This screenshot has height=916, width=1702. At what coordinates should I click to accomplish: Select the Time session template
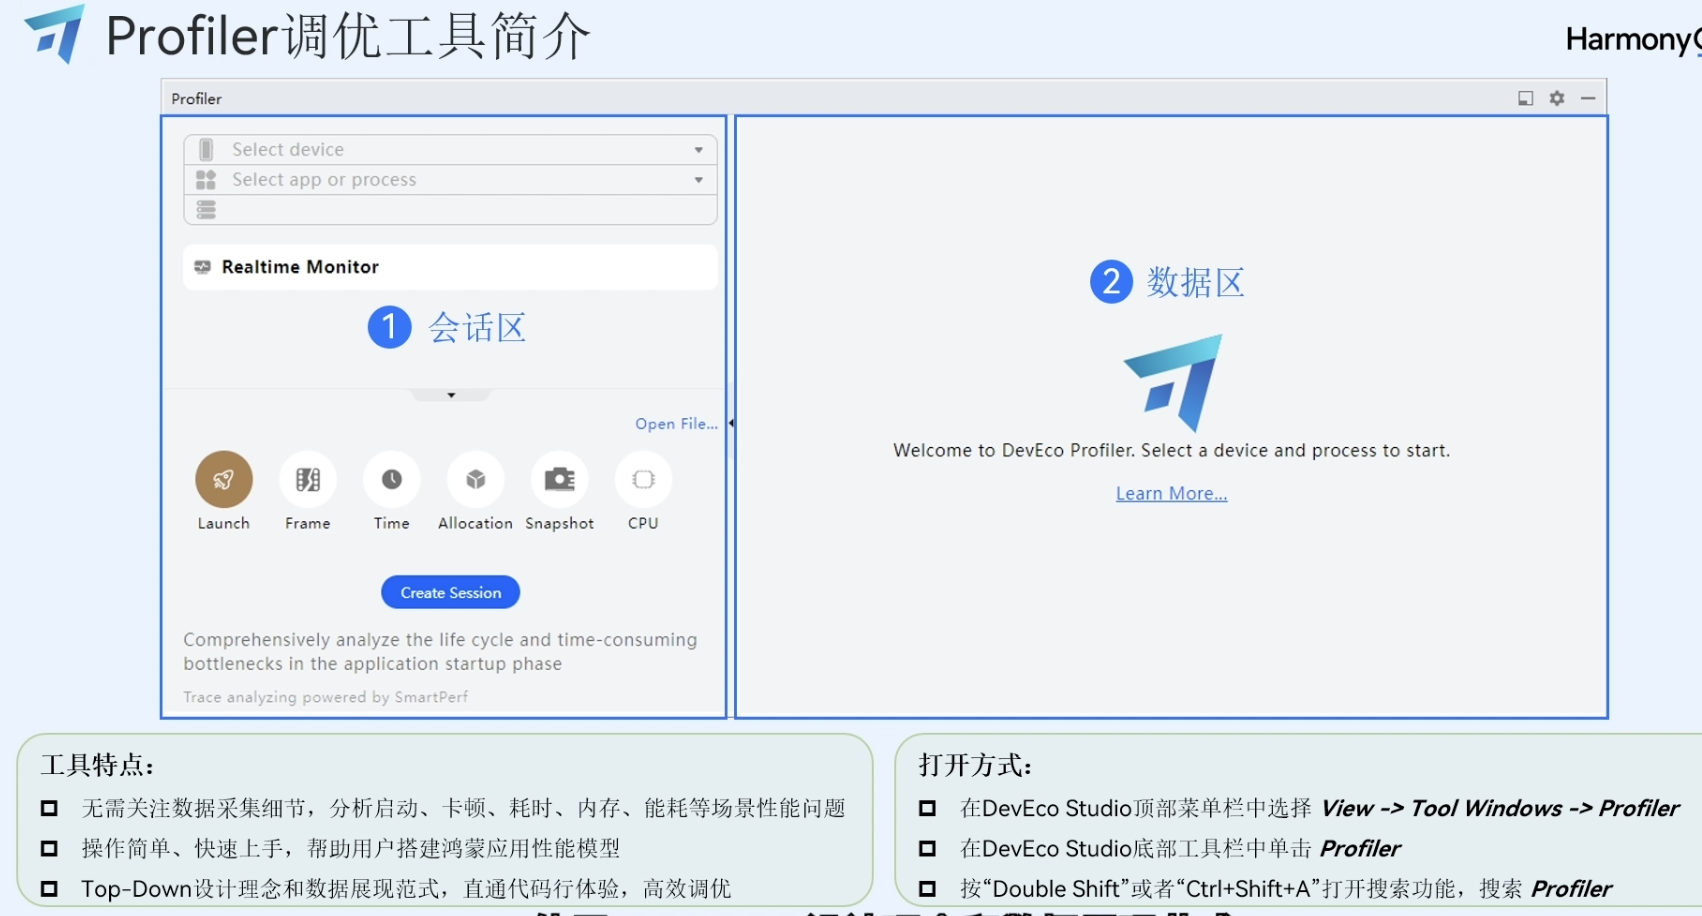(x=391, y=480)
